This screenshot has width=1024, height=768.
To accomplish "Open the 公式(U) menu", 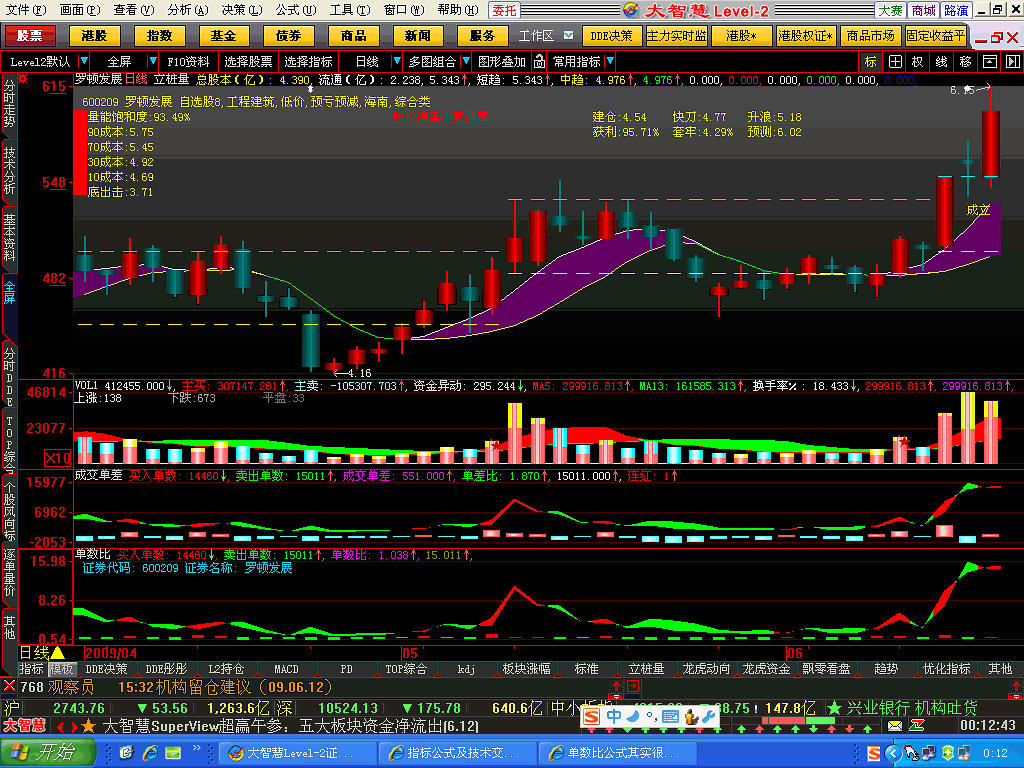I will pyautogui.click(x=296, y=10).
